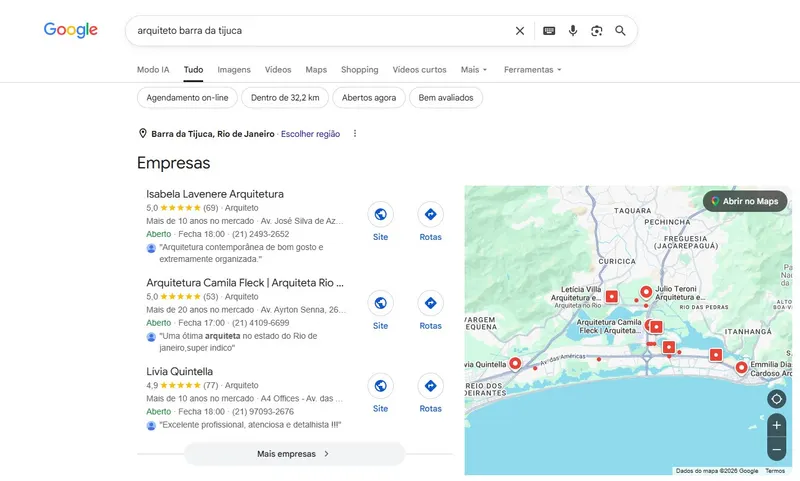Expand the Mais empresas list
Viewport: 800px width, 481px height.
pos(294,453)
